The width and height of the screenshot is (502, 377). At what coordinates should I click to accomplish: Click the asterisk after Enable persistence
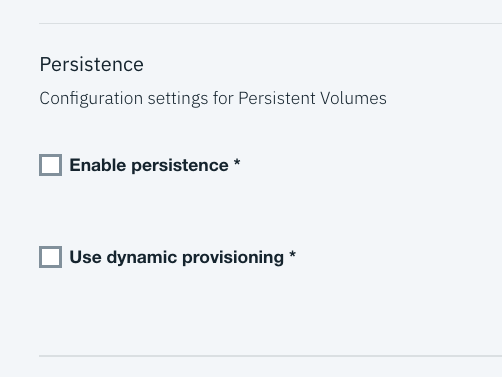click(x=237, y=163)
